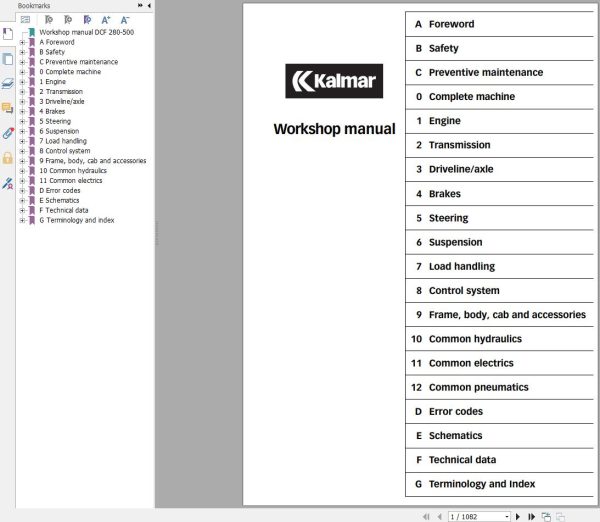The width and height of the screenshot is (600, 522).
Task: Select the 6 Suspension bookmark
Action: click(59, 131)
